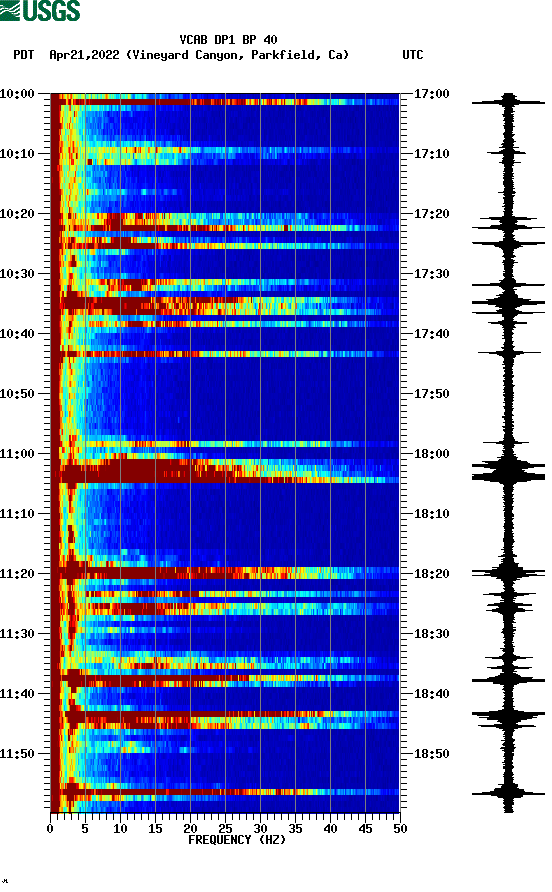The width and height of the screenshot is (552, 892).
Task: Click the "17:30" UTC time label
Action: coord(431,274)
